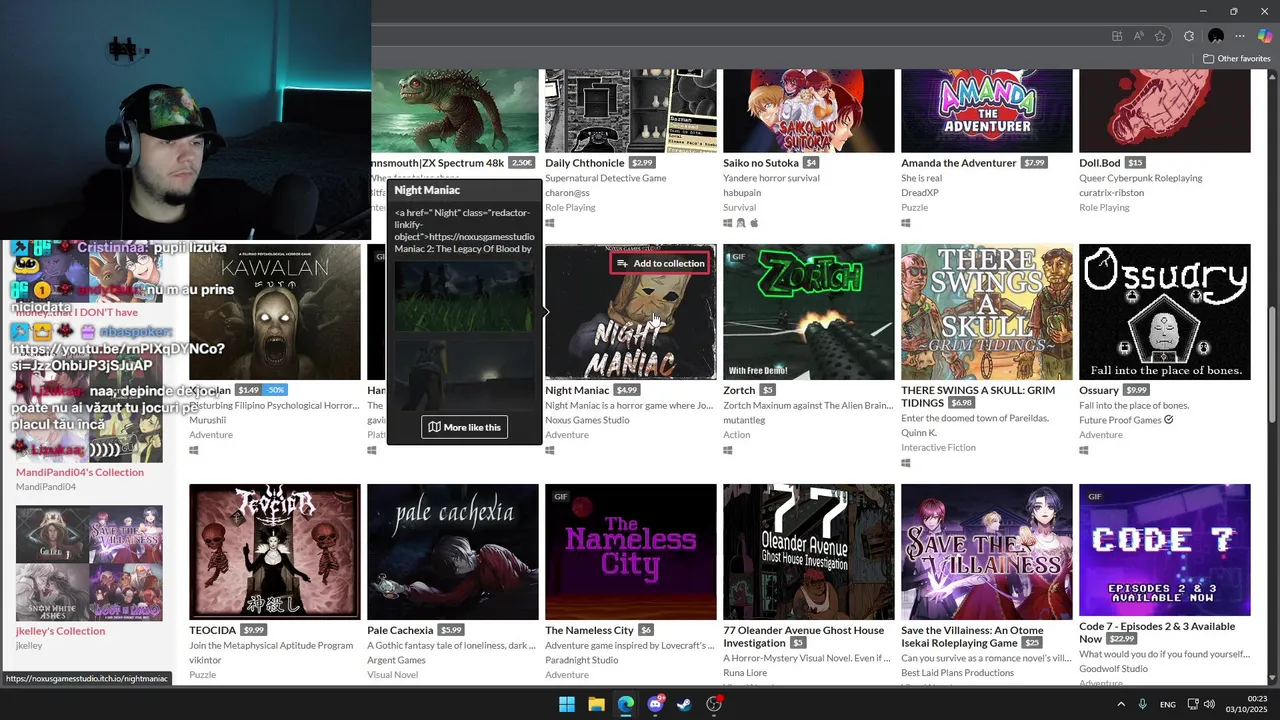Image resolution: width=1280 pixels, height=720 pixels.
Task: Click the $4.99 price tag on Night Maniac
Action: (628, 390)
